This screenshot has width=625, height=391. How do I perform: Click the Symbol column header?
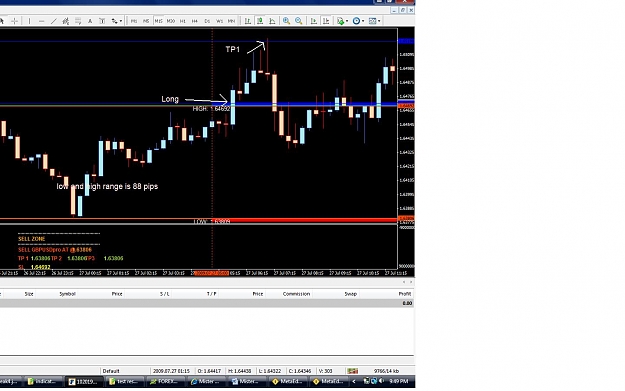pyautogui.click(x=67, y=294)
